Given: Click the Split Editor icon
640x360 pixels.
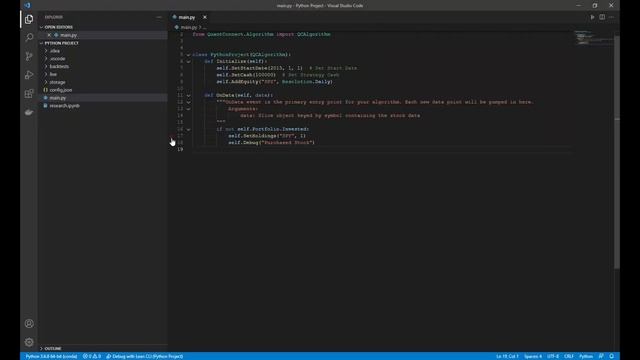Looking at the screenshot, I should (602, 17).
